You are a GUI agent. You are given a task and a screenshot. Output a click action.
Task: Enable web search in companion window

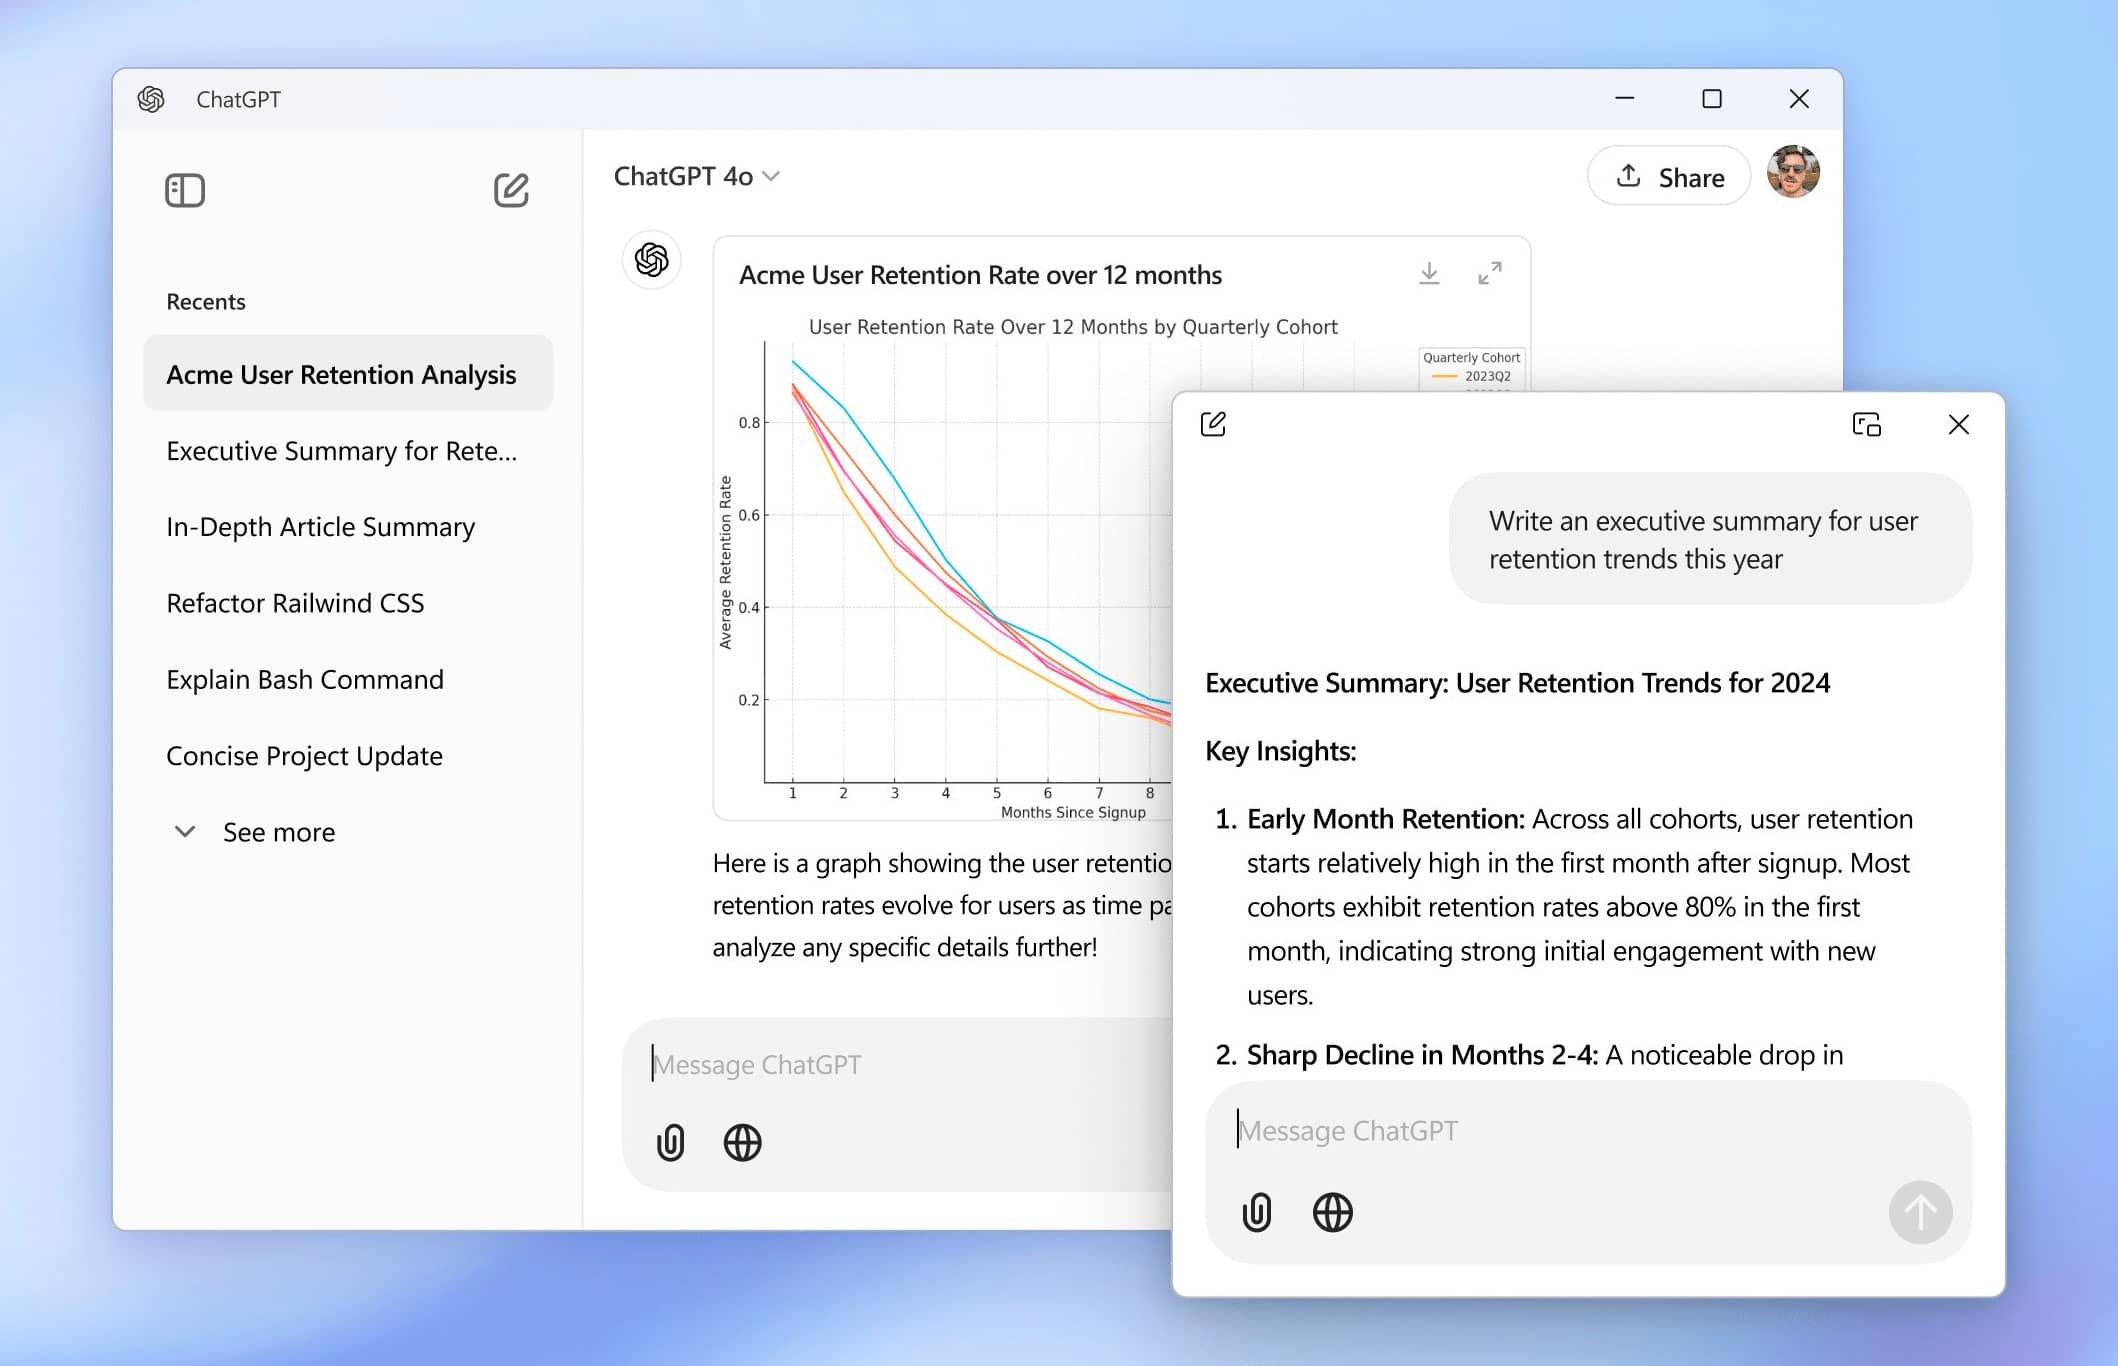pyautogui.click(x=1332, y=1212)
